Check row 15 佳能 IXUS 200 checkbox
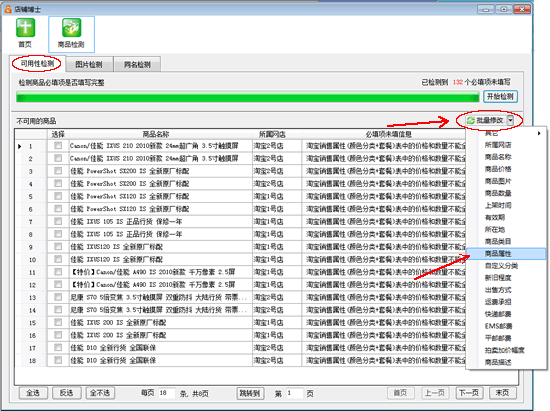This screenshot has width=550, height=411. pos(58,322)
